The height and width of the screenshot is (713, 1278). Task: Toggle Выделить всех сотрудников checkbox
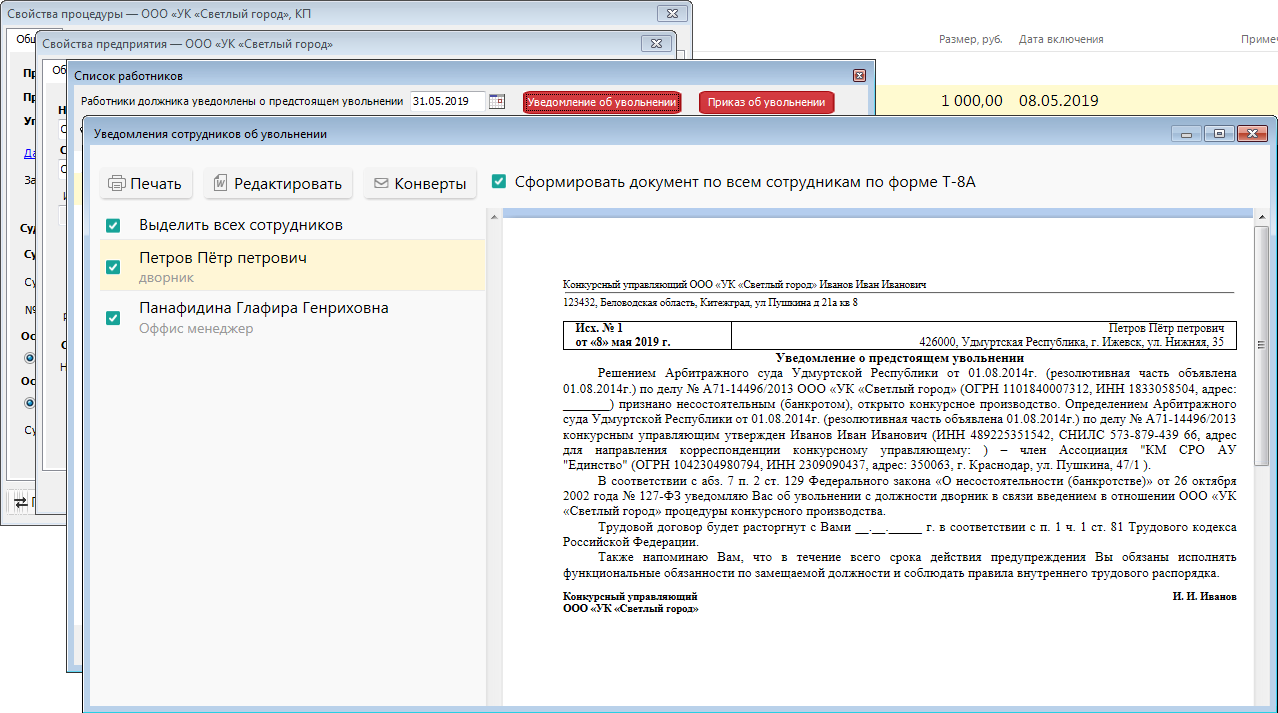click(113, 225)
